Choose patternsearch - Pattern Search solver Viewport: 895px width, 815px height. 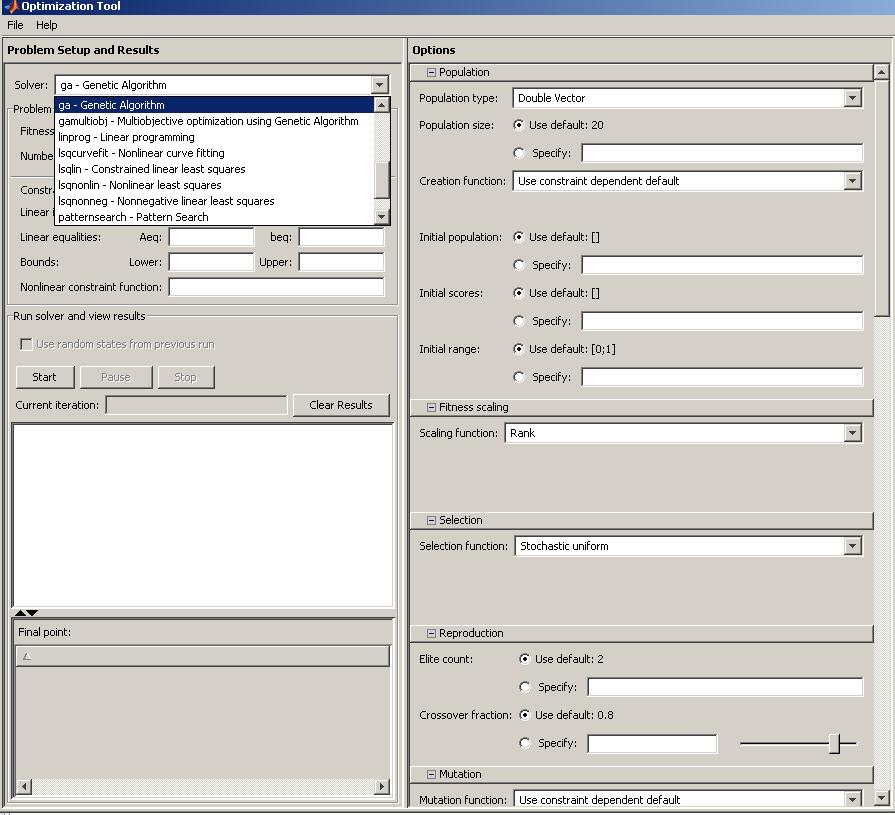[x=214, y=217]
